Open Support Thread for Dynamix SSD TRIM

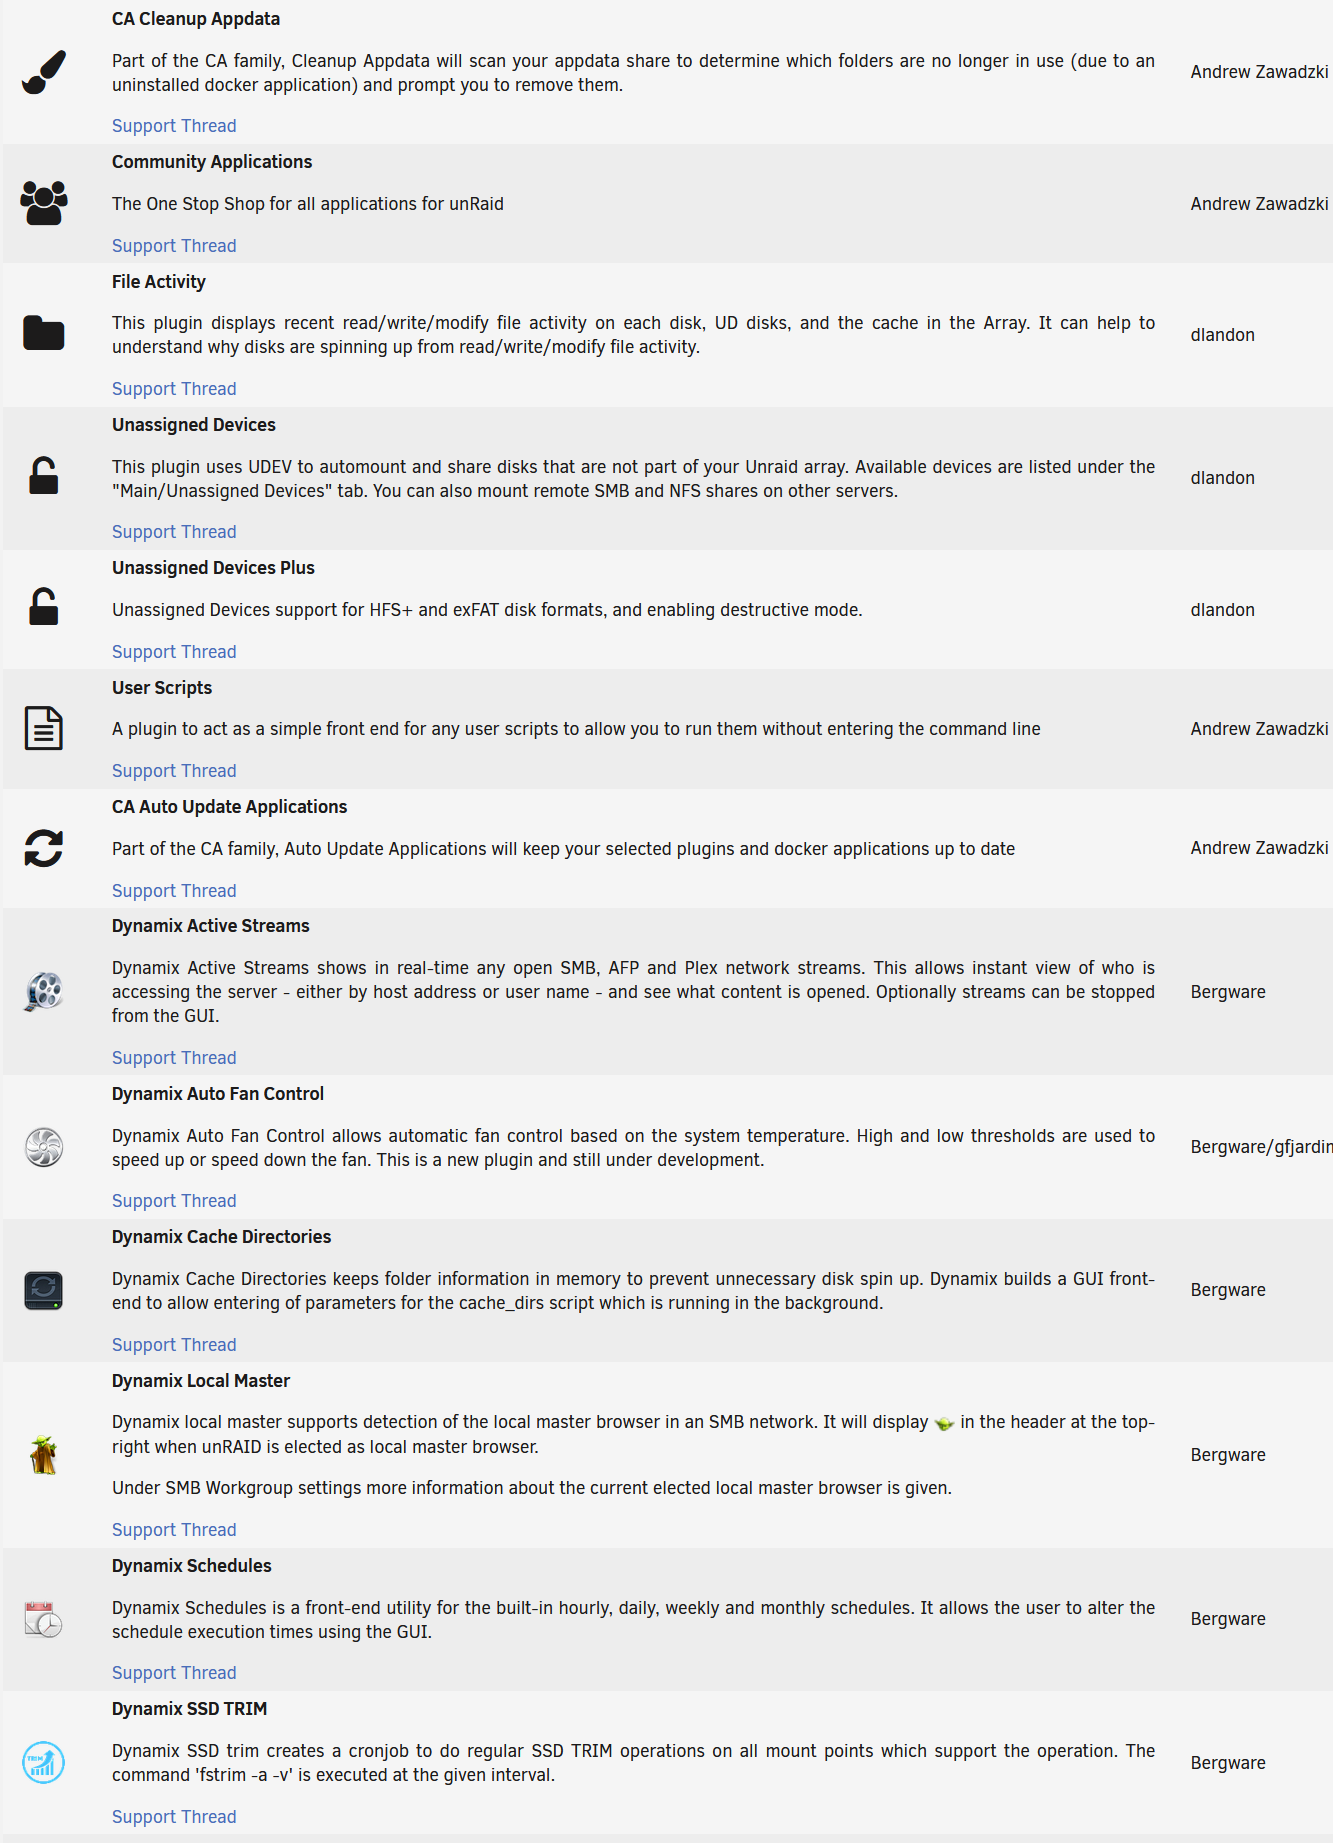[x=174, y=1817]
